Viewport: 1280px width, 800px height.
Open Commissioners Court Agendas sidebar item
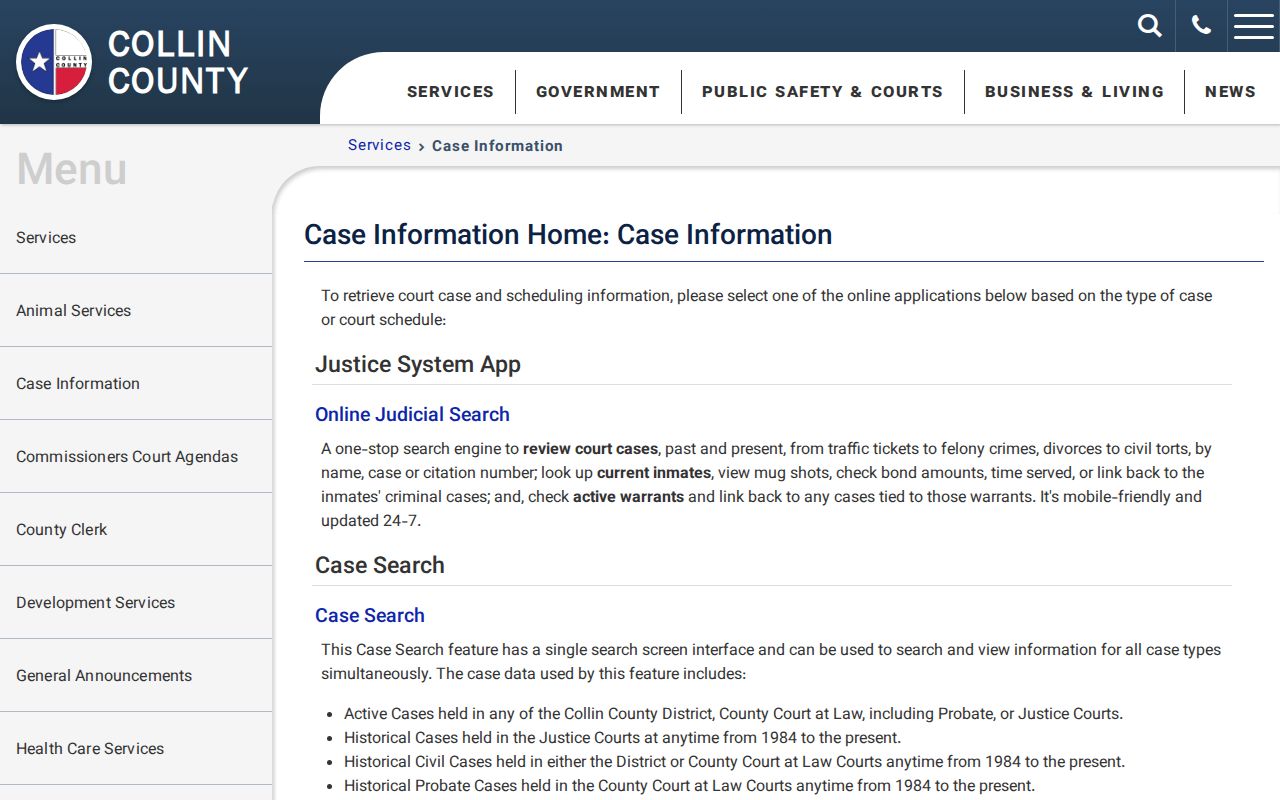pos(136,457)
